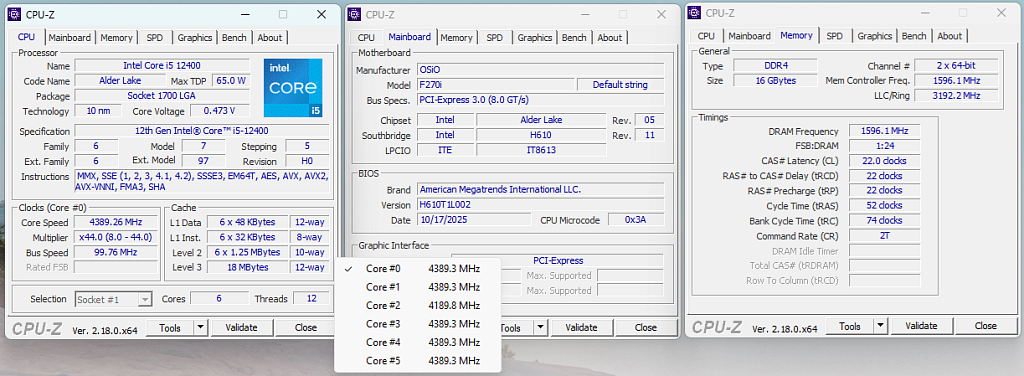
Task: Click Close button in Mainboard window
Action: coord(646,328)
